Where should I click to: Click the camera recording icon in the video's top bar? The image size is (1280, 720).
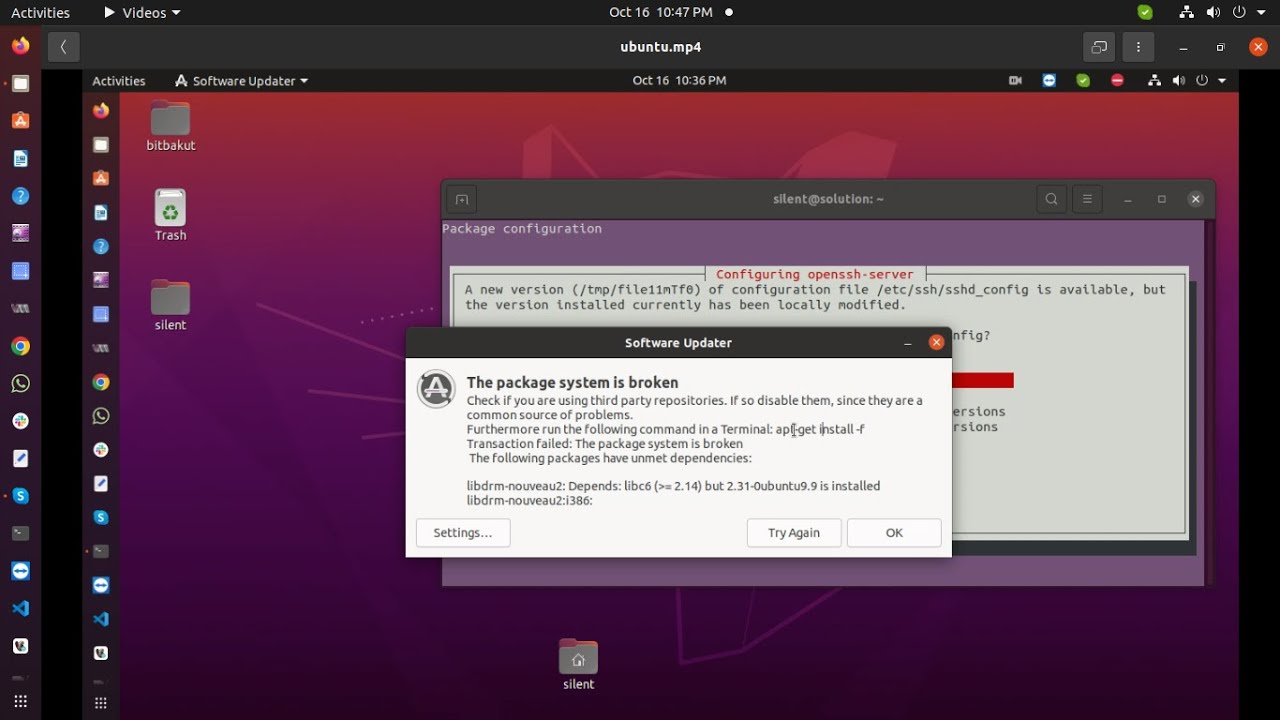(x=1015, y=81)
